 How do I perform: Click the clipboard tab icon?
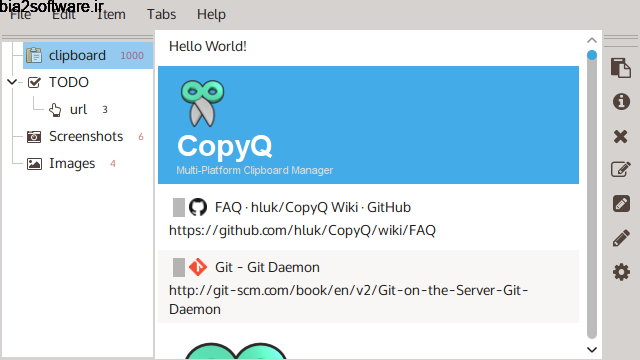coord(34,55)
